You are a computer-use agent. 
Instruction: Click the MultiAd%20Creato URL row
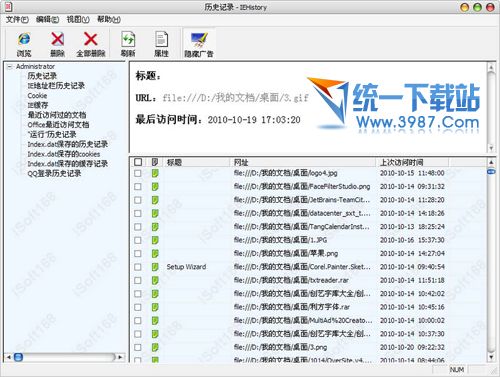309,321
